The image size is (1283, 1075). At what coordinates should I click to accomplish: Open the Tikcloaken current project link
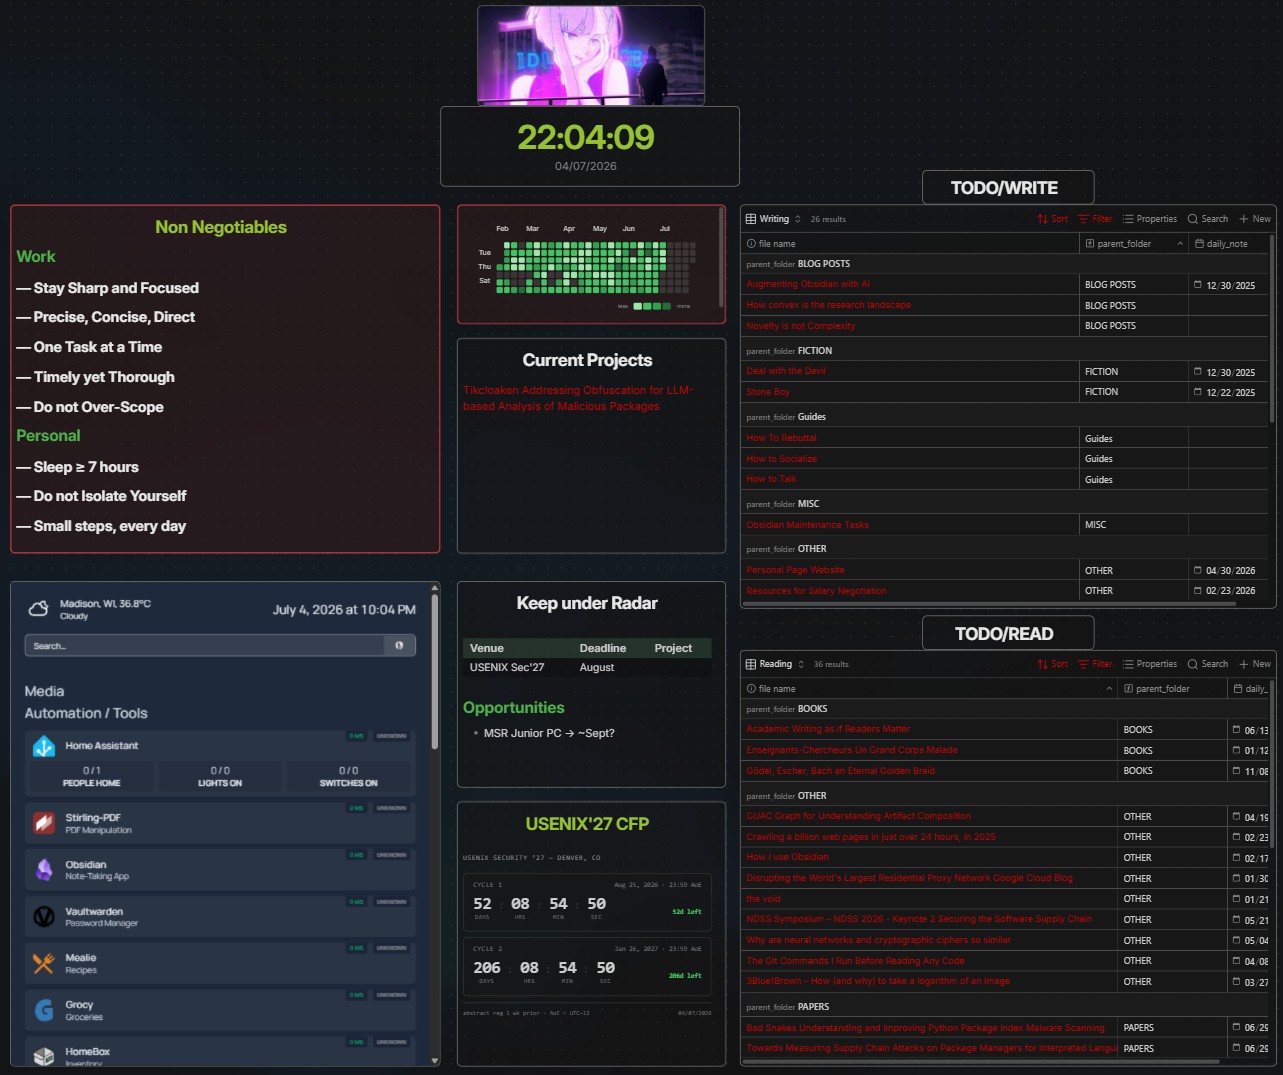click(578, 398)
